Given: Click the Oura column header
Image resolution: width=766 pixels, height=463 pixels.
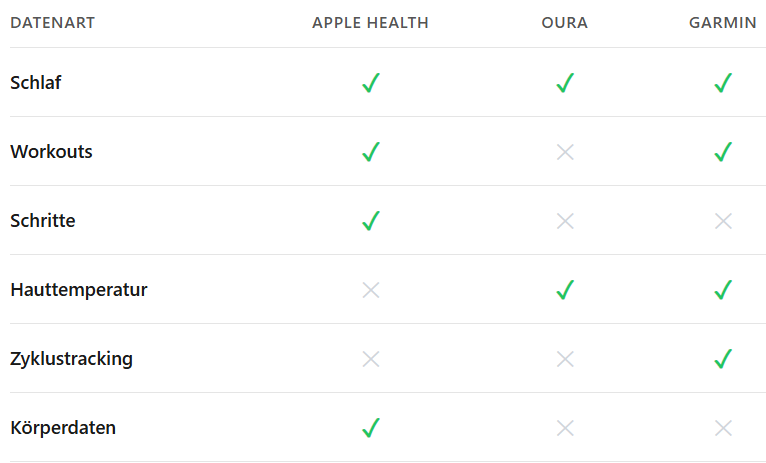Looking at the screenshot, I should (x=565, y=23).
